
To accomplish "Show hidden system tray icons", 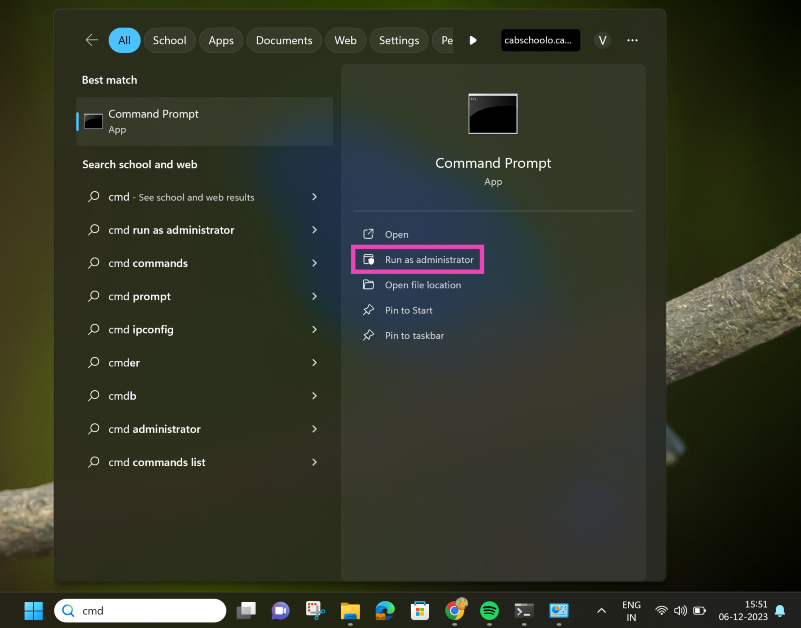I will (x=601, y=610).
